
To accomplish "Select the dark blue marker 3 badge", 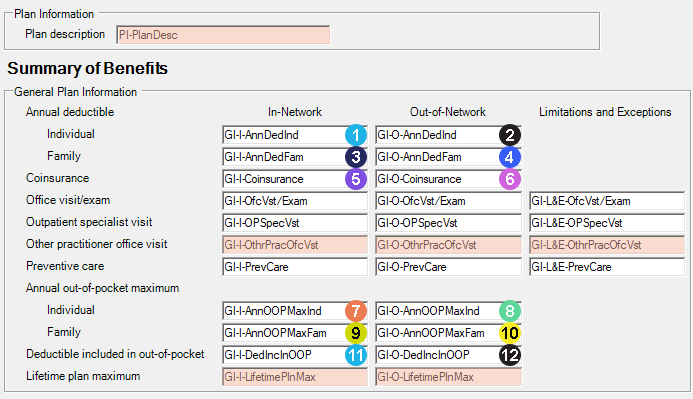I will click(x=356, y=157).
